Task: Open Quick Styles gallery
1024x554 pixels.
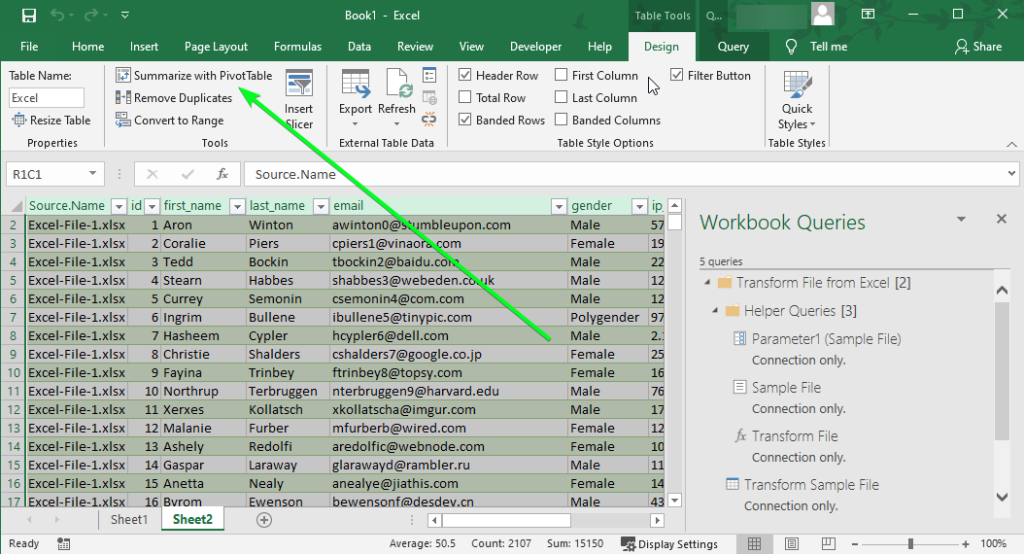Action: [x=797, y=99]
